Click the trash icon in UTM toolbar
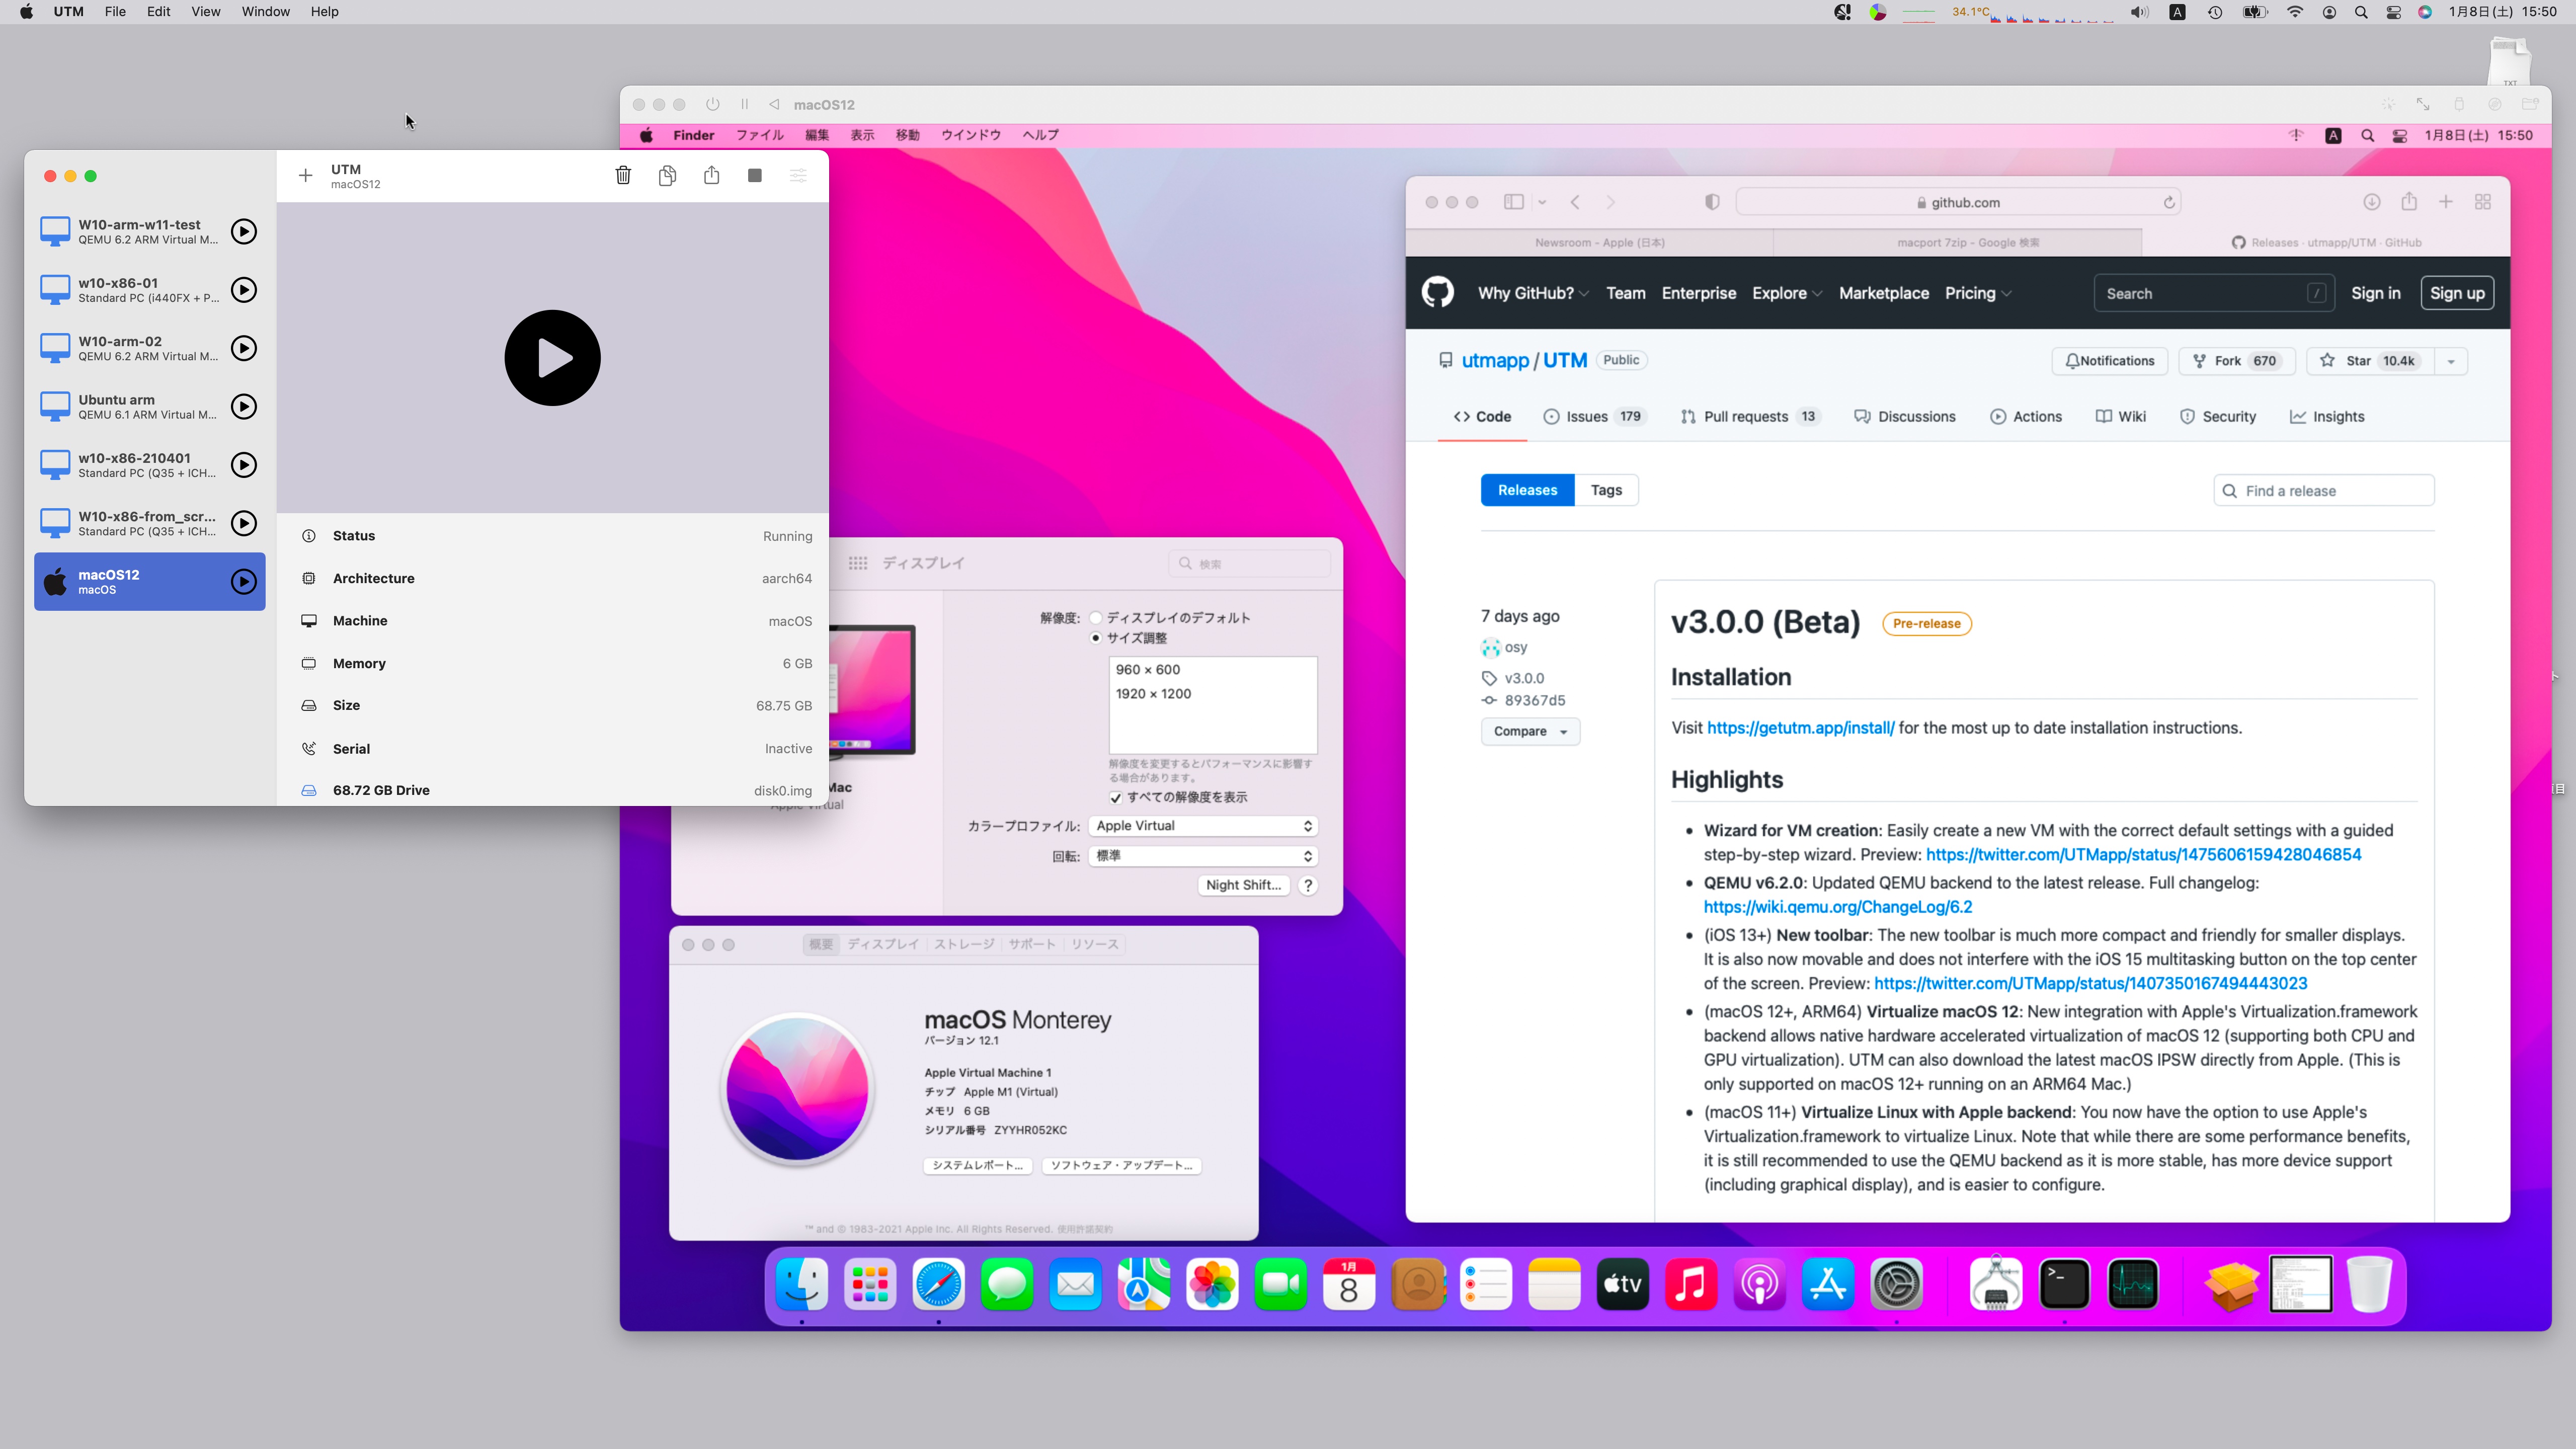Screen dimensions: 2576x1449 click(x=623, y=175)
